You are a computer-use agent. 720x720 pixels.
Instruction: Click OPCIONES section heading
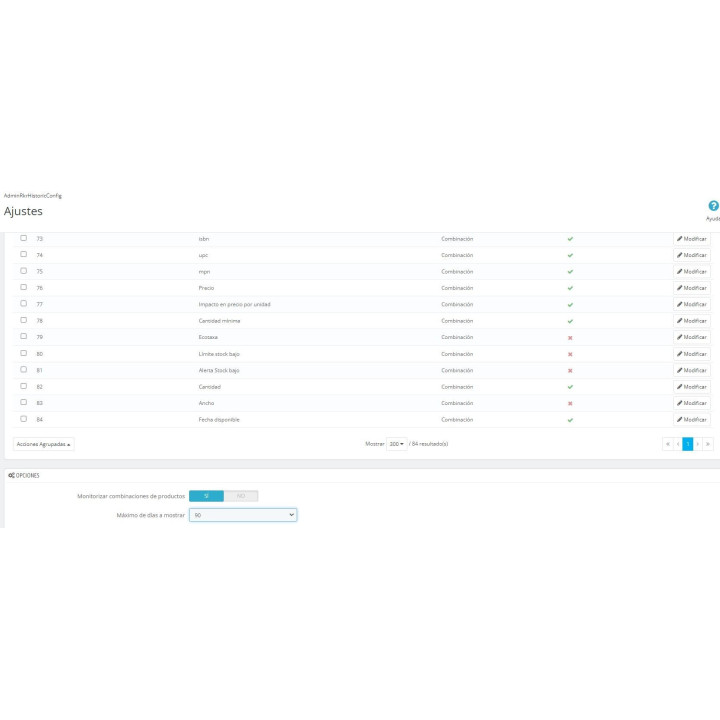click(24, 476)
